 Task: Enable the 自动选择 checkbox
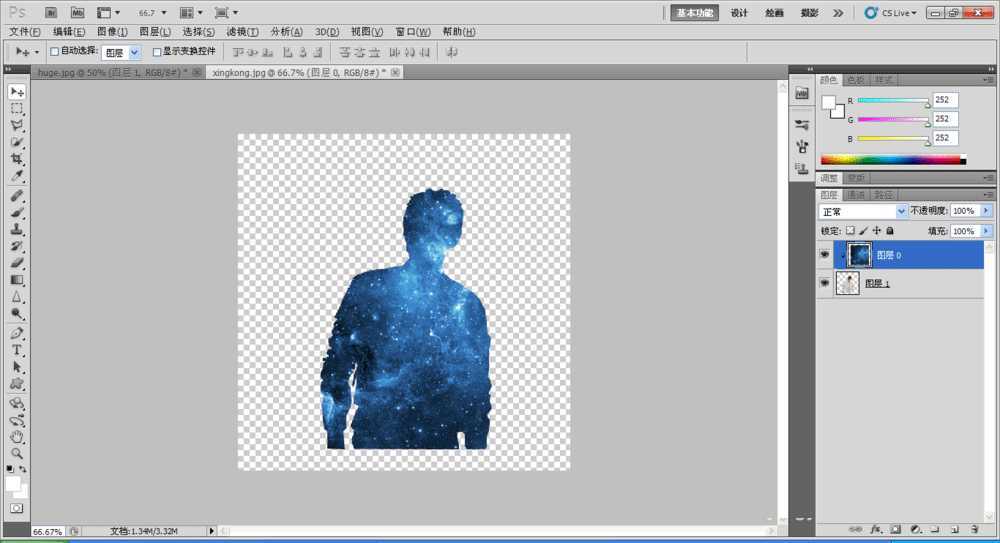[55, 51]
